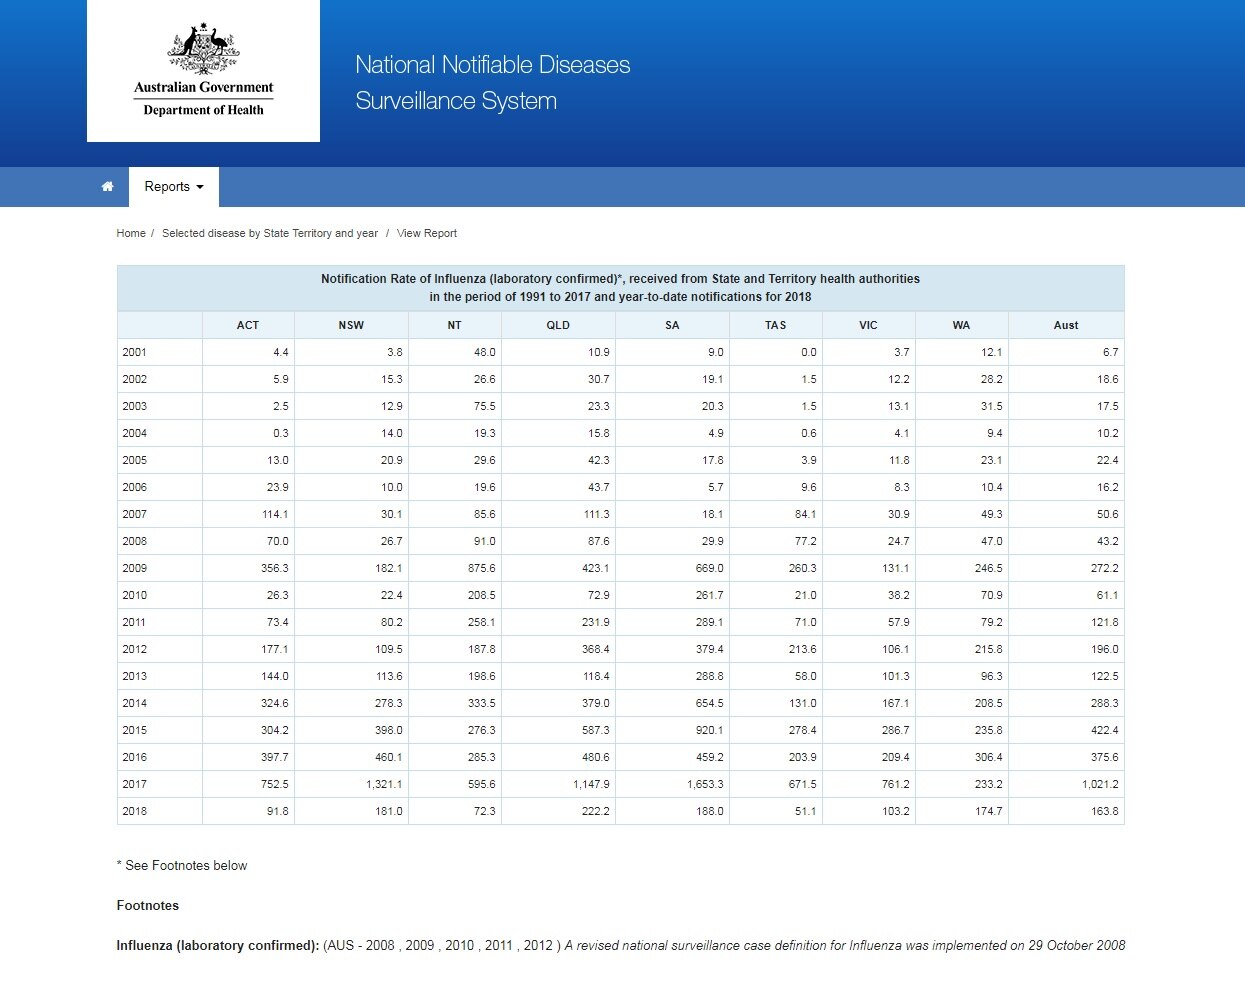Select the SA column header
The width and height of the screenshot is (1245, 986).
pos(672,325)
